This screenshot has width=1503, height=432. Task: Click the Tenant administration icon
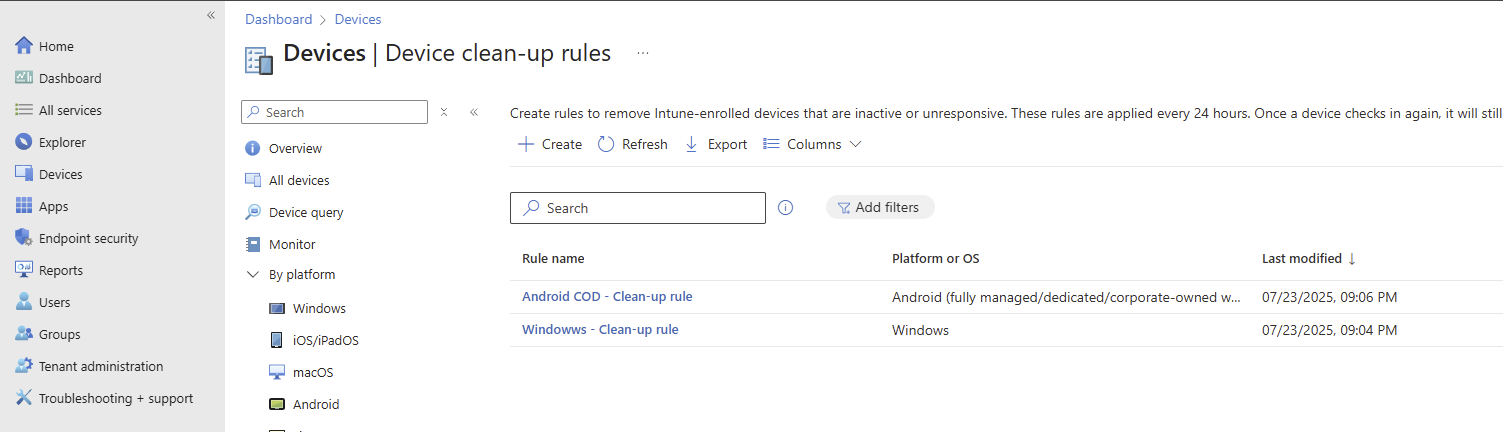(24, 366)
